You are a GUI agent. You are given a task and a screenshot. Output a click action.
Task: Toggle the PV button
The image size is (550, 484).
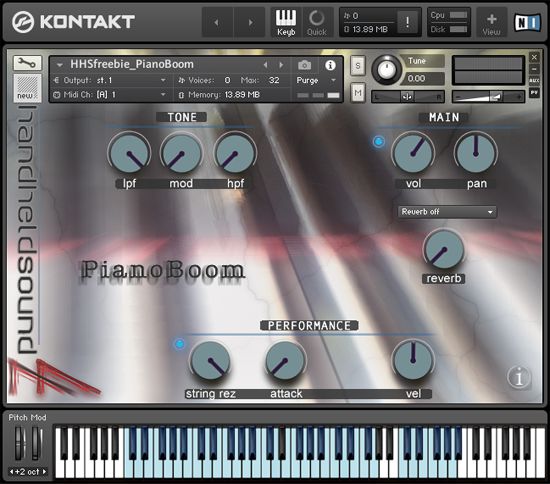tap(534, 93)
